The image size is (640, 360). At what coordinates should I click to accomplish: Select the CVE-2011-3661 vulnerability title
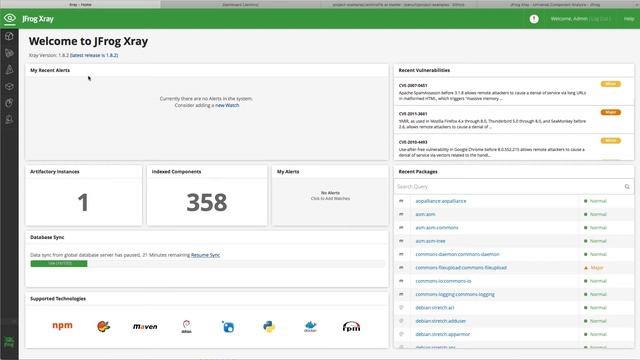tap(413, 114)
